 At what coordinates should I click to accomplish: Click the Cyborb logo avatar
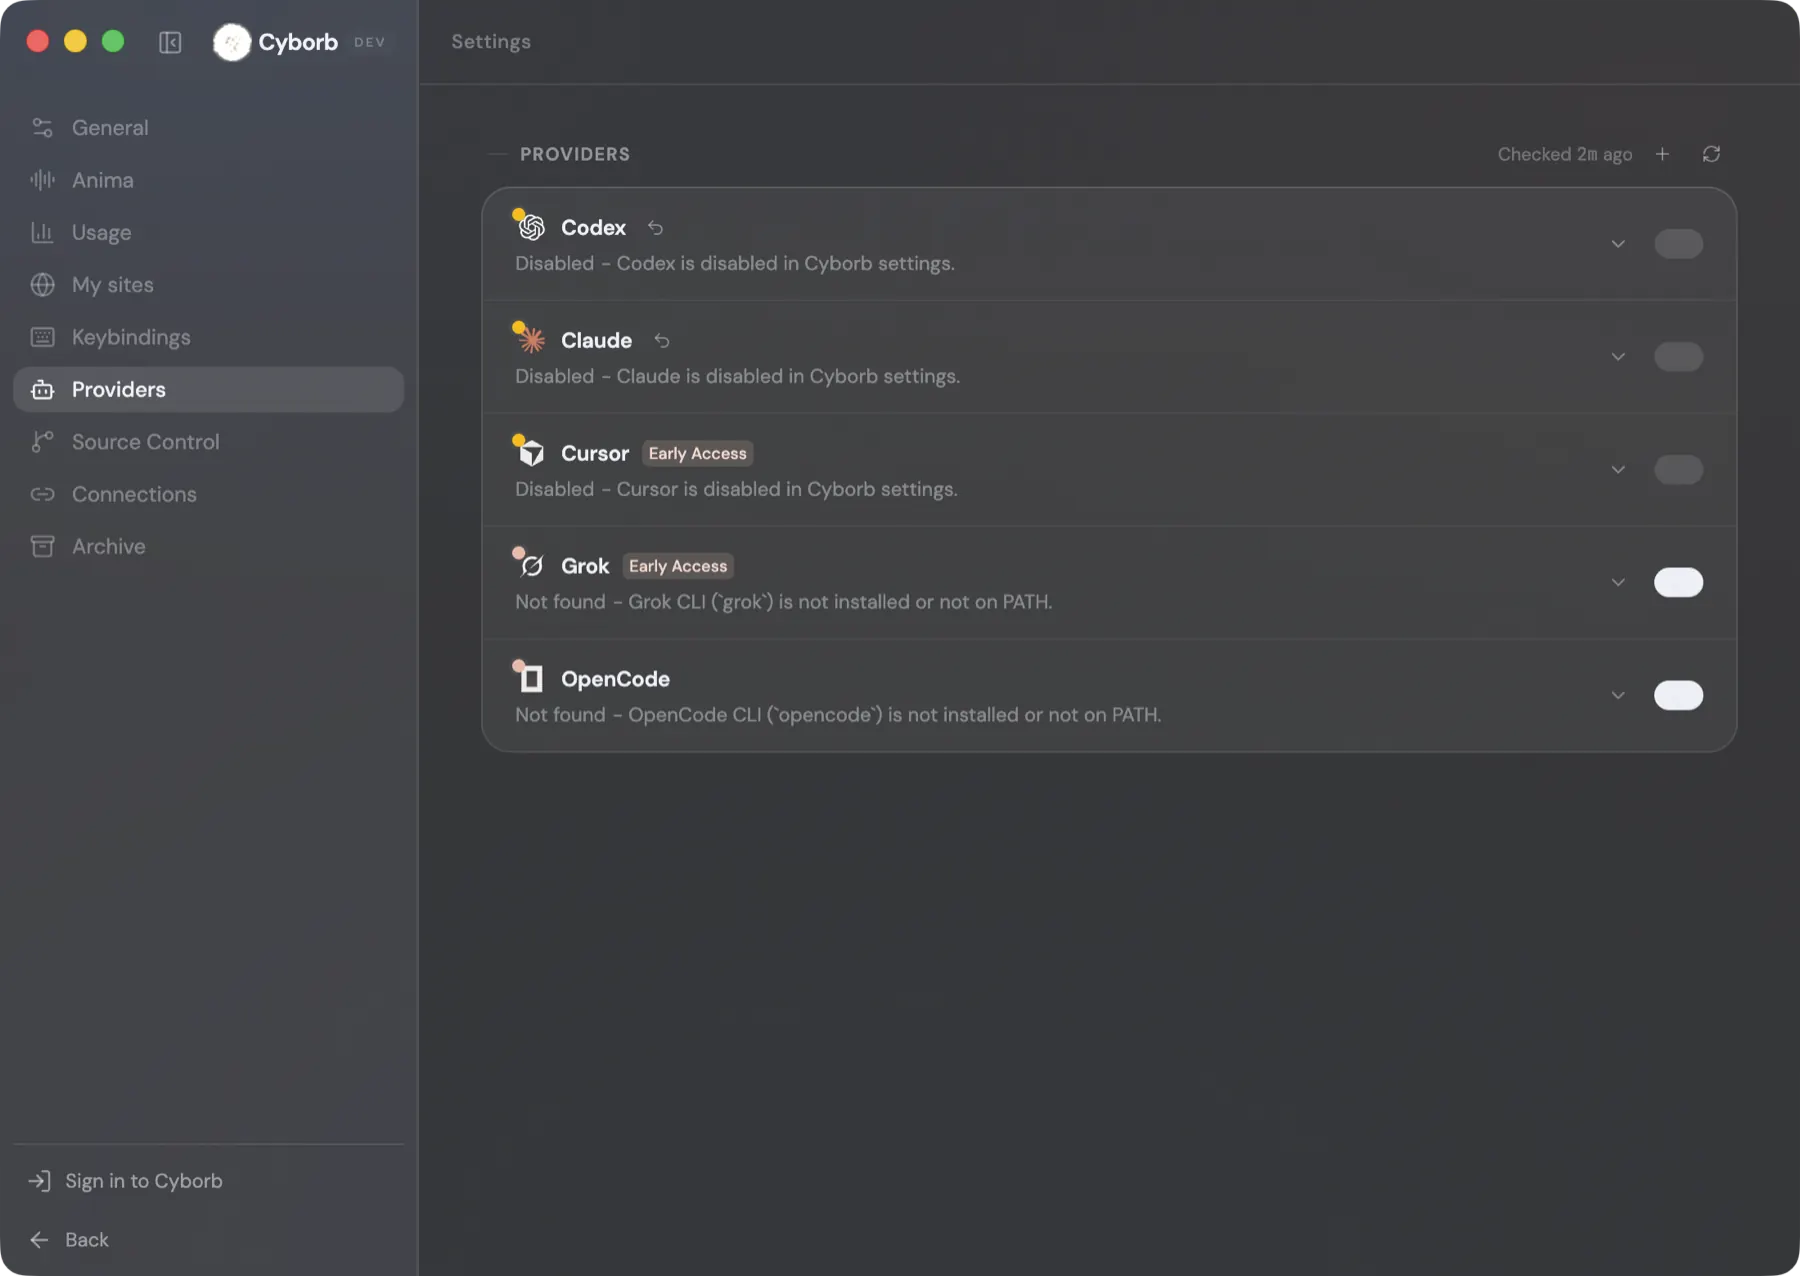click(232, 42)
